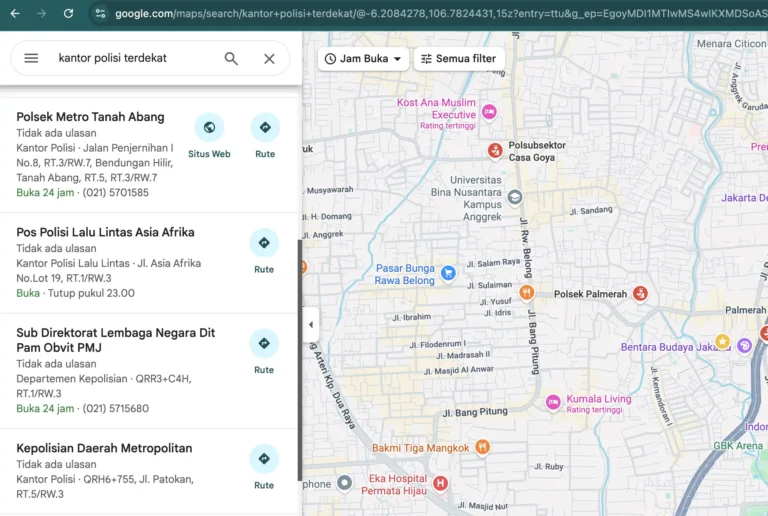768x516 pixels.
Task: Get Rute to Sub Direktorat Lembaga Negara
Action: tap(264, 351)
